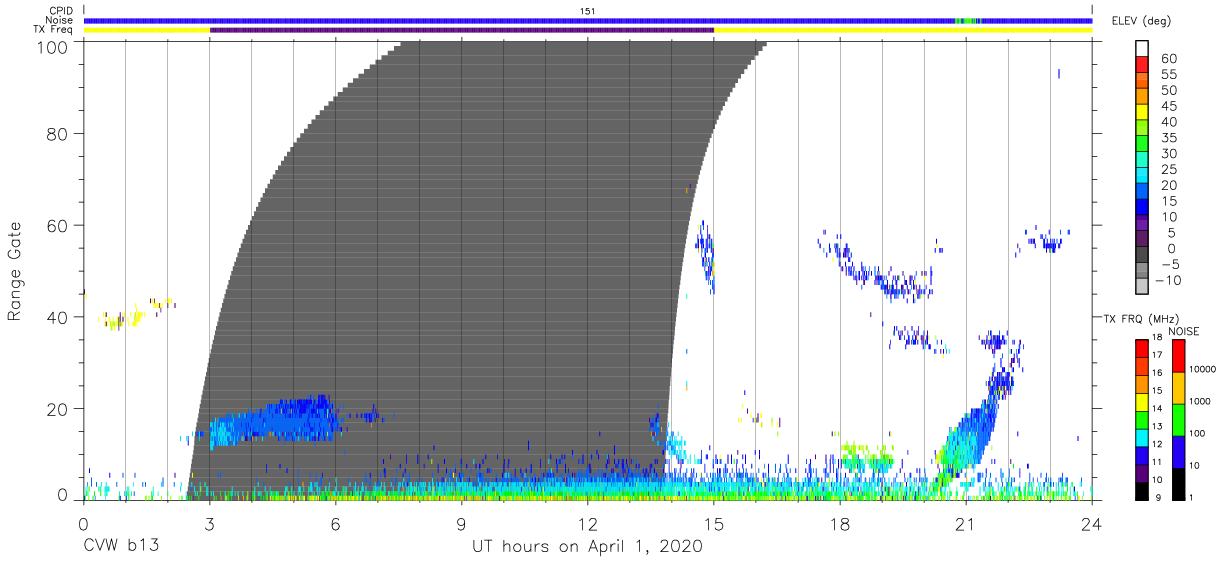Click the green patch in the top Noise strip

click(967, 20)
